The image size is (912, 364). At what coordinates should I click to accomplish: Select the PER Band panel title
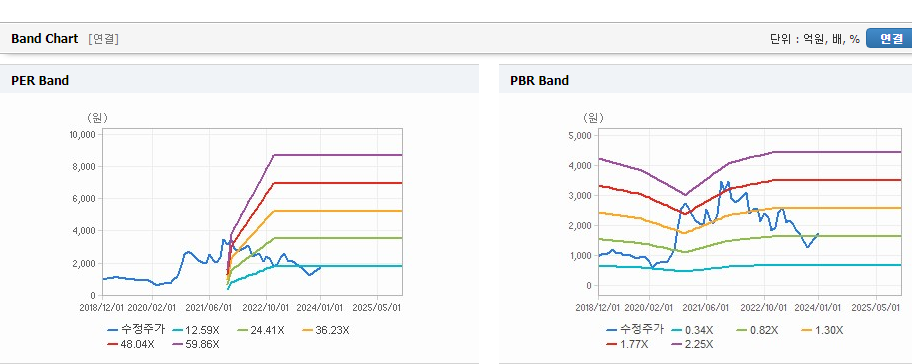click(40, 81)
